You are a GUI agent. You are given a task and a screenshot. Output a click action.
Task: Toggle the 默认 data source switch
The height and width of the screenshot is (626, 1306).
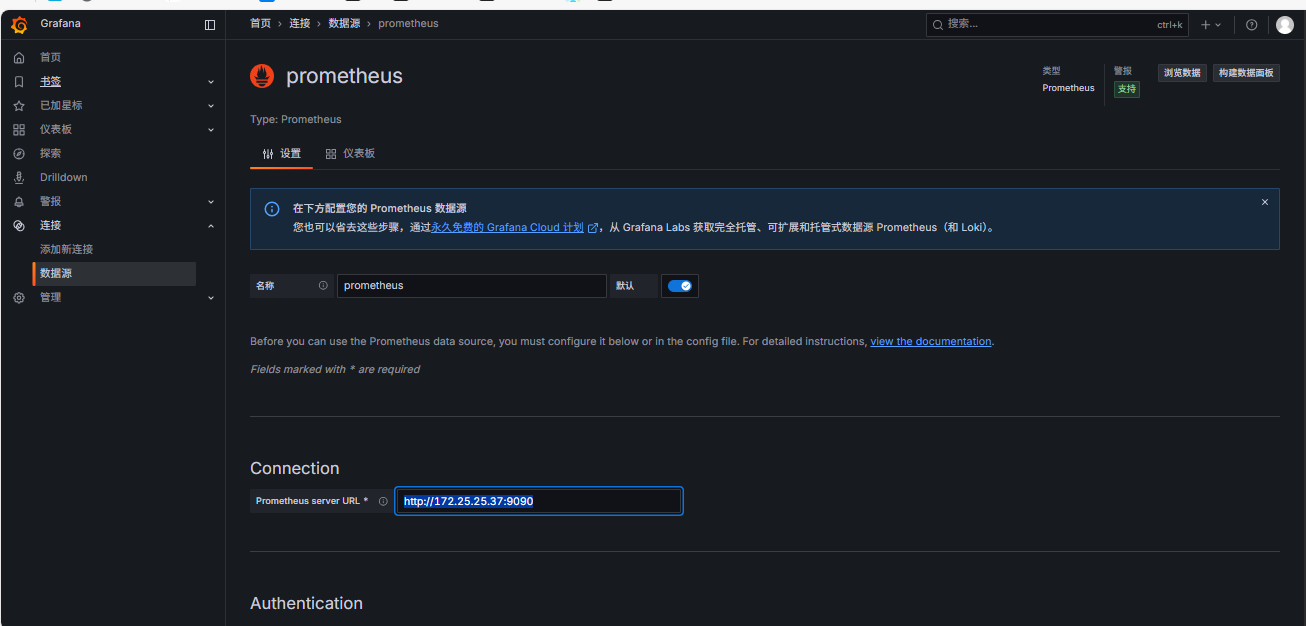(x=680, y=286)
